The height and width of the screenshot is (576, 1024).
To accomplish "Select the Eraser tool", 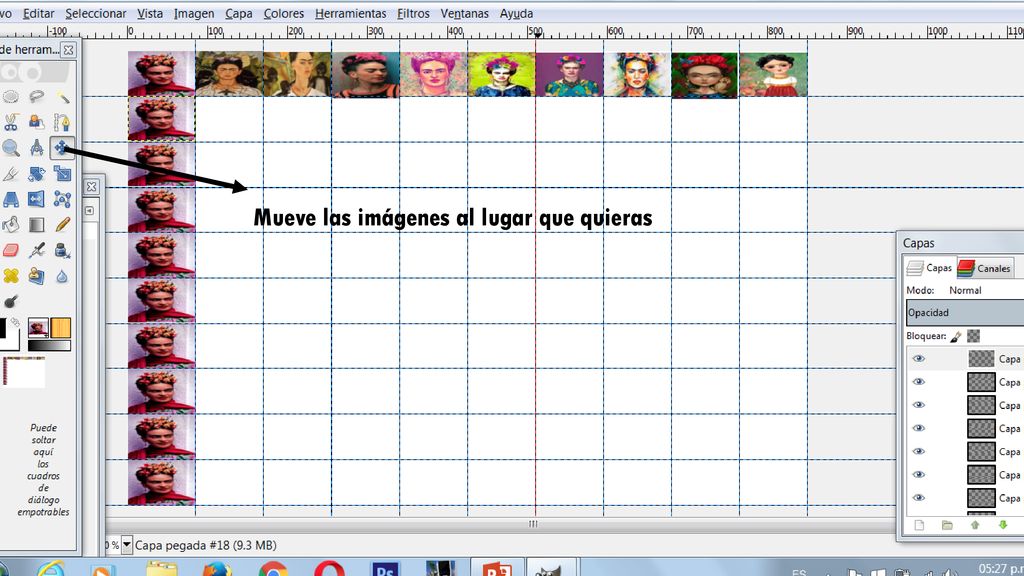I will point(11,250).
